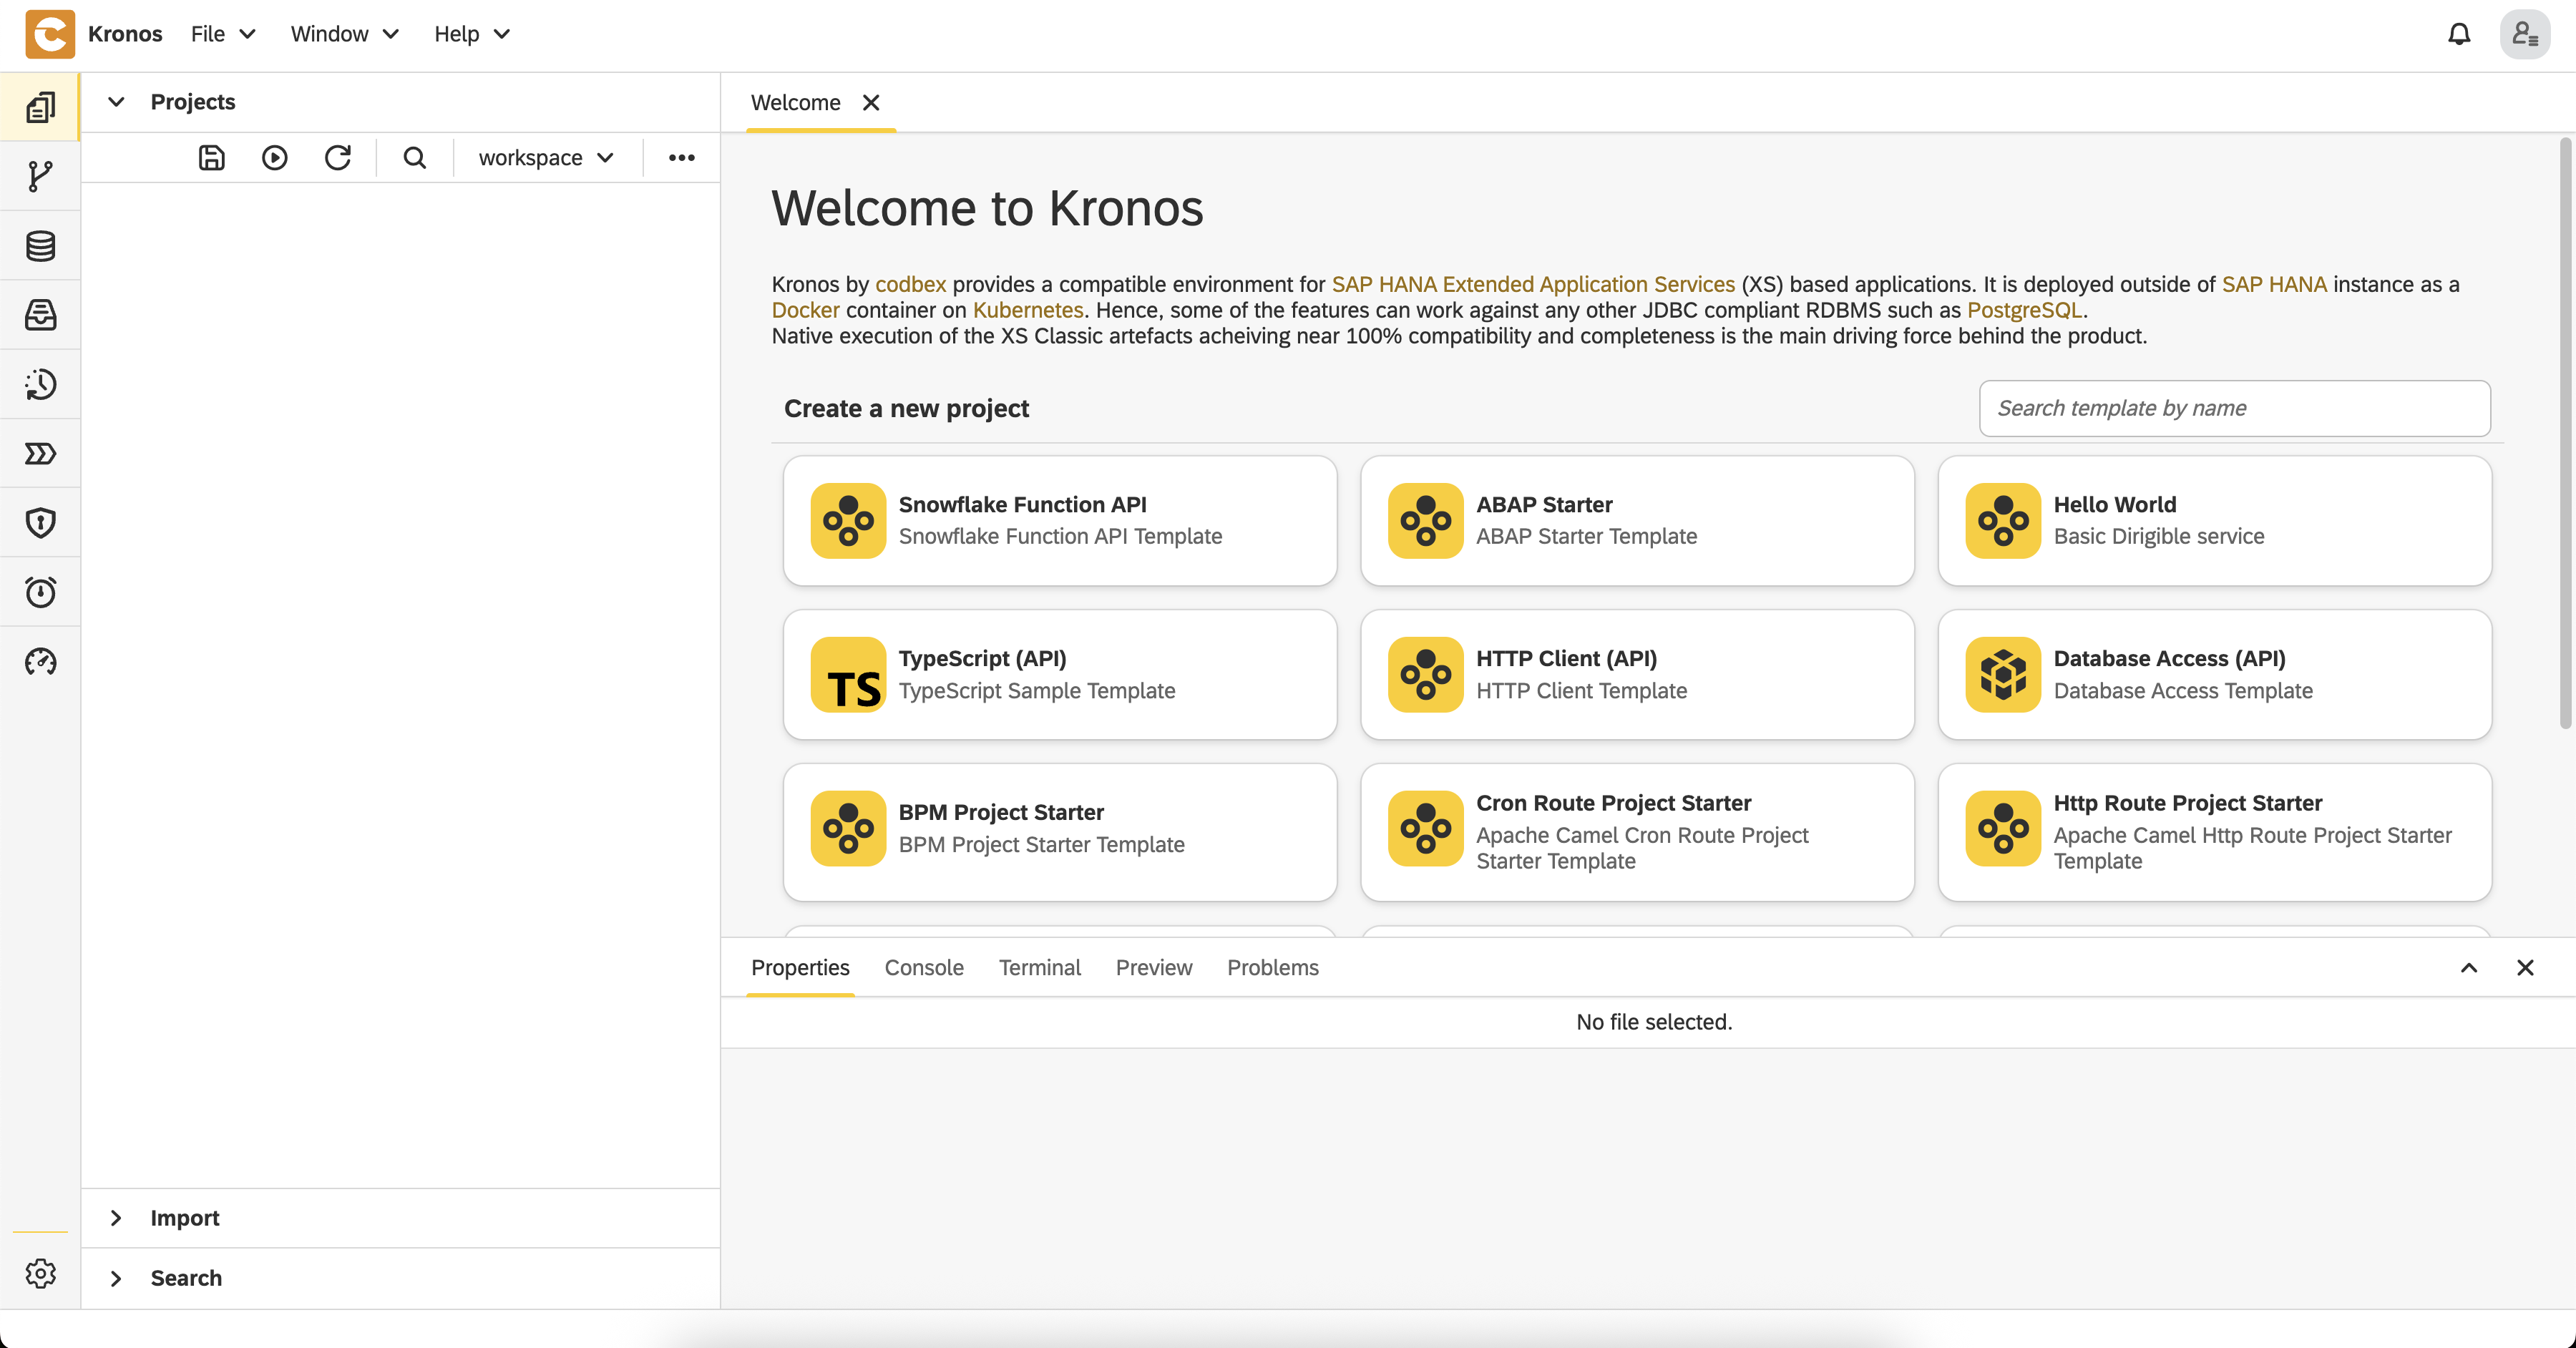Open the notifications bell
Image resolution: width=2576 pixels, height=1348 pixels.
tap(2459, 34)
